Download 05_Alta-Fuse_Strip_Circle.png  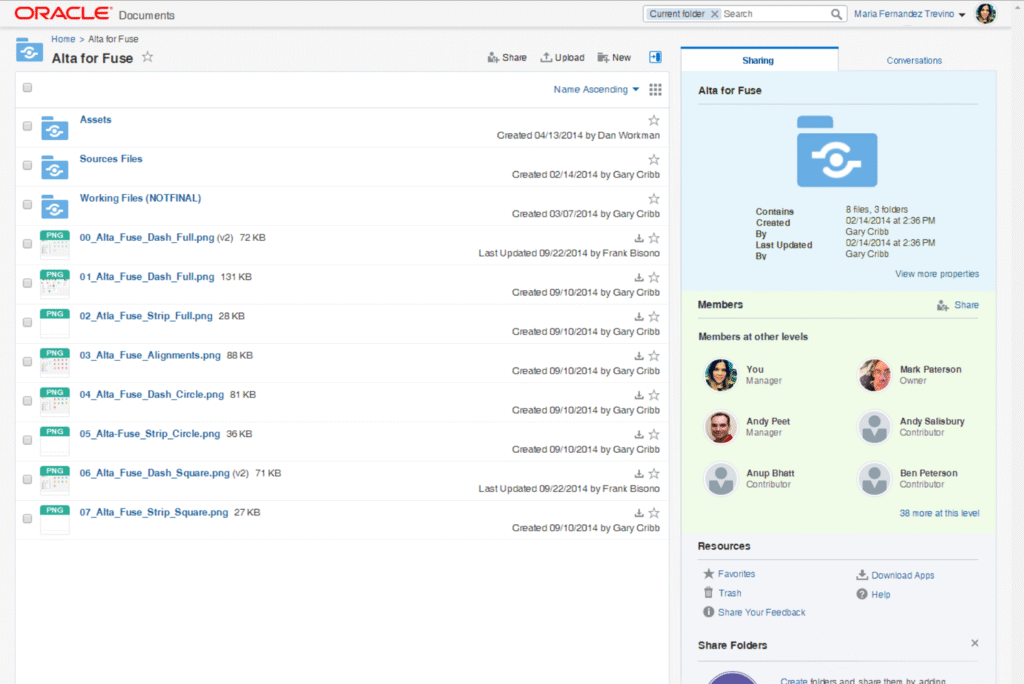tap(639, 434)
